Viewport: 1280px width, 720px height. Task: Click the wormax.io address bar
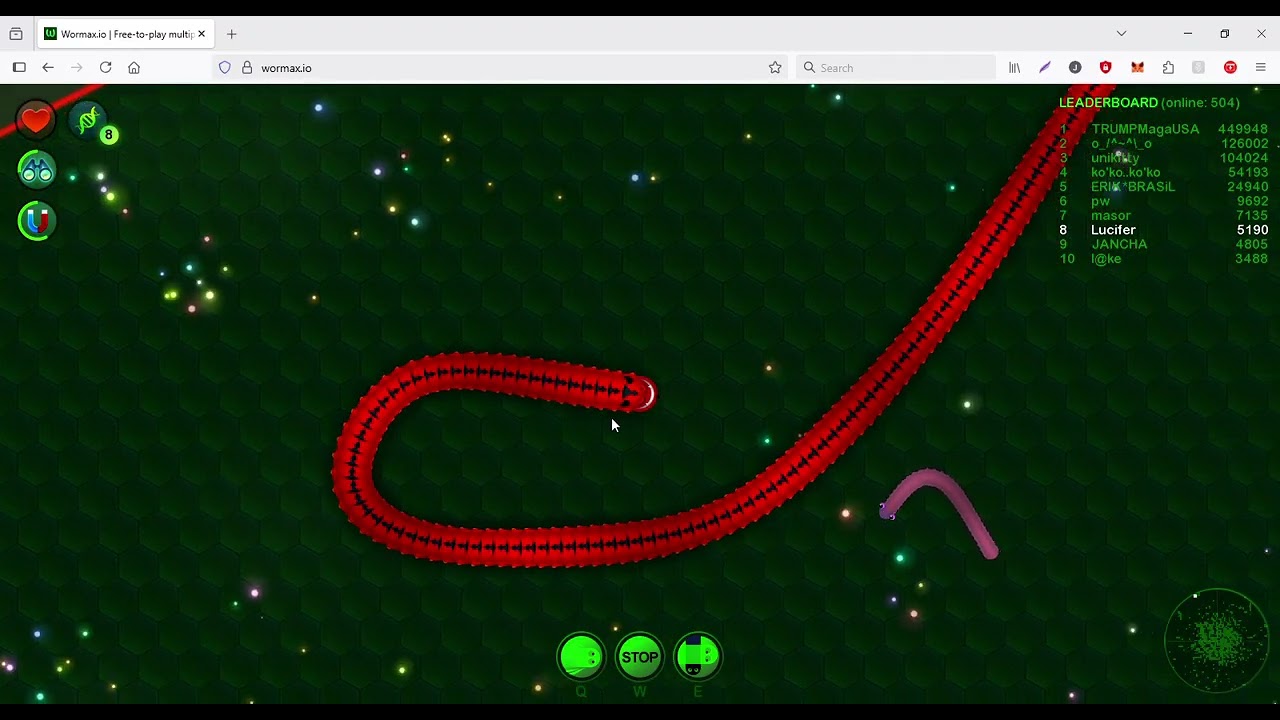click(500, 68)
